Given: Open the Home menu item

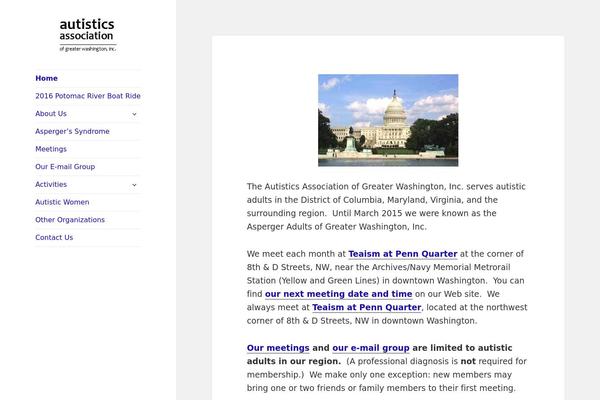Looking at the screenshot, I should point(46,78).
